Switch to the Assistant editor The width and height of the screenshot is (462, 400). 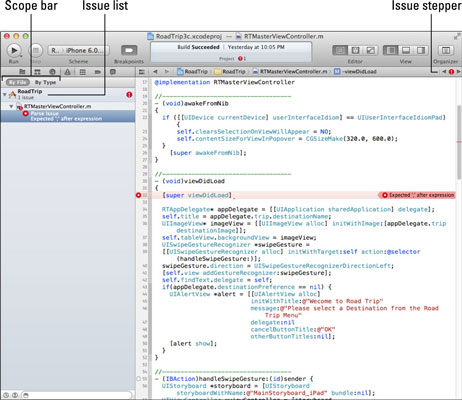355,50
